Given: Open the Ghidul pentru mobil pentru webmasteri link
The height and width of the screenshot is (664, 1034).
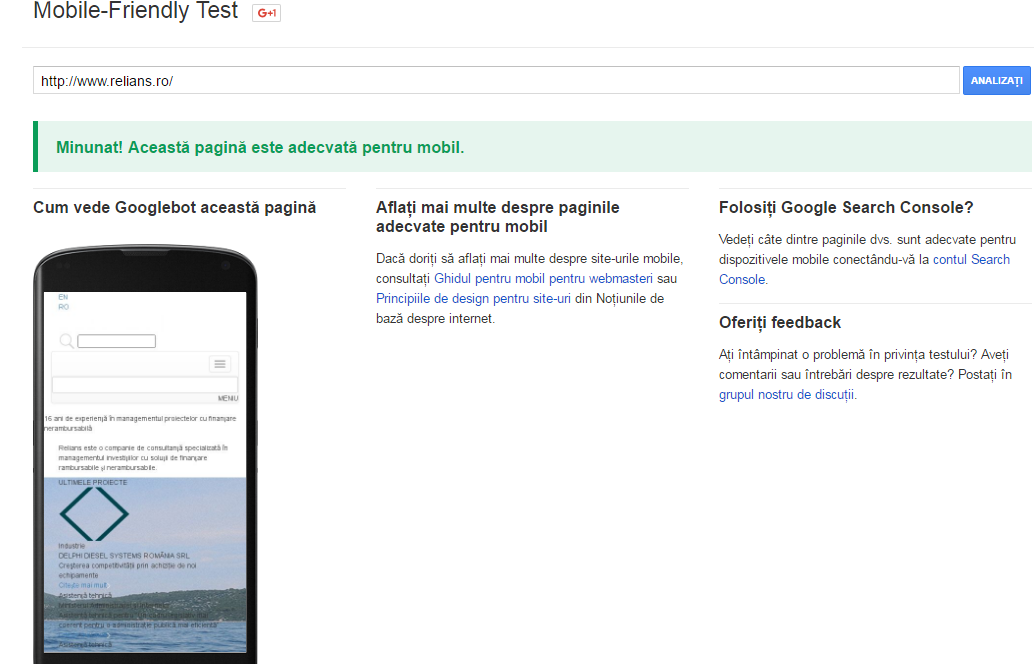Looking at the screenshot, I should (543, 278).
